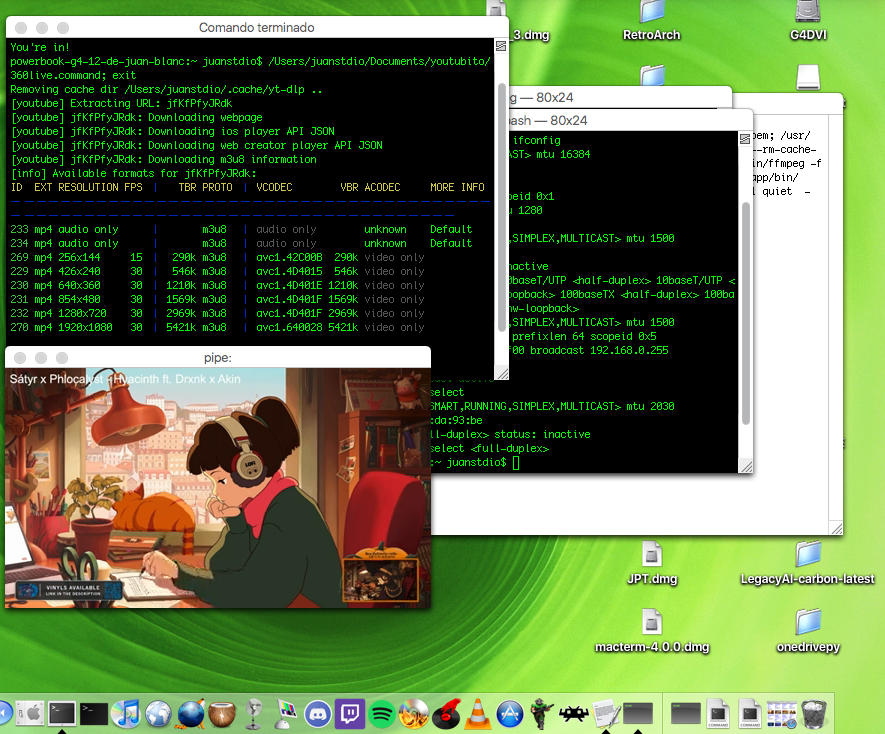The height and width of the screenshot is (734, 885).
Task: Click the '269 mp4 256x144' format row
Action: coord(217,257)
